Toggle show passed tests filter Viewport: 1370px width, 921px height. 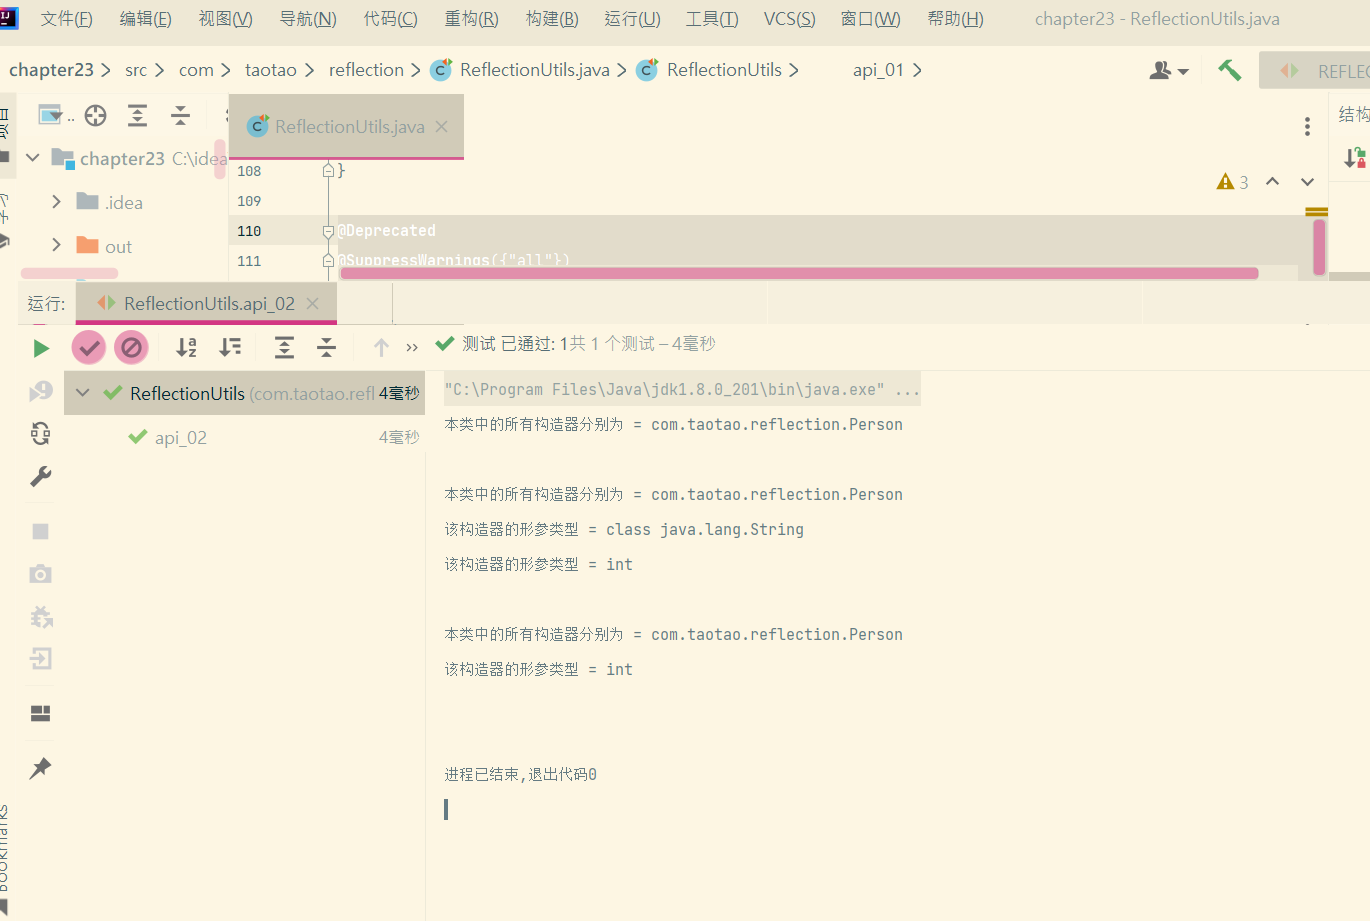click(x=88, y=347)
